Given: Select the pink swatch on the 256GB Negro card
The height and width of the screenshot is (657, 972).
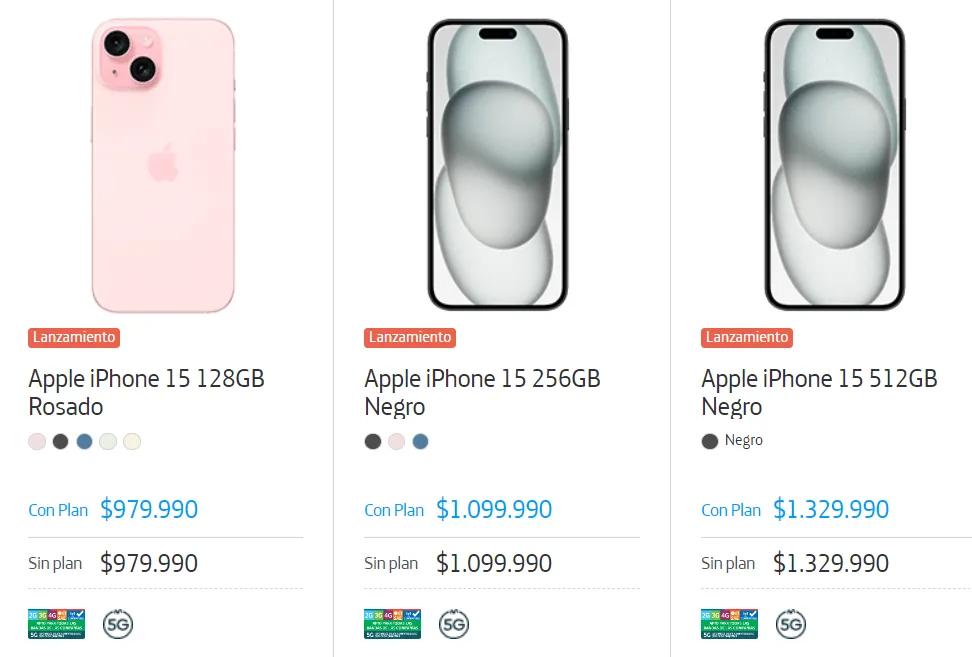Looking at the screenshot, I should tap(397, 441).
